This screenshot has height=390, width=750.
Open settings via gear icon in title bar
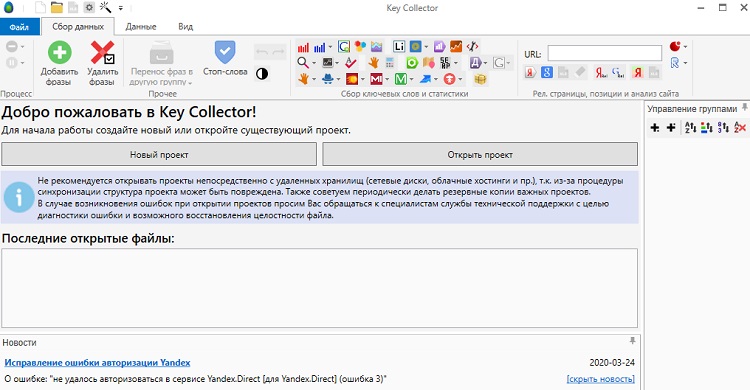tap(89, 8)
